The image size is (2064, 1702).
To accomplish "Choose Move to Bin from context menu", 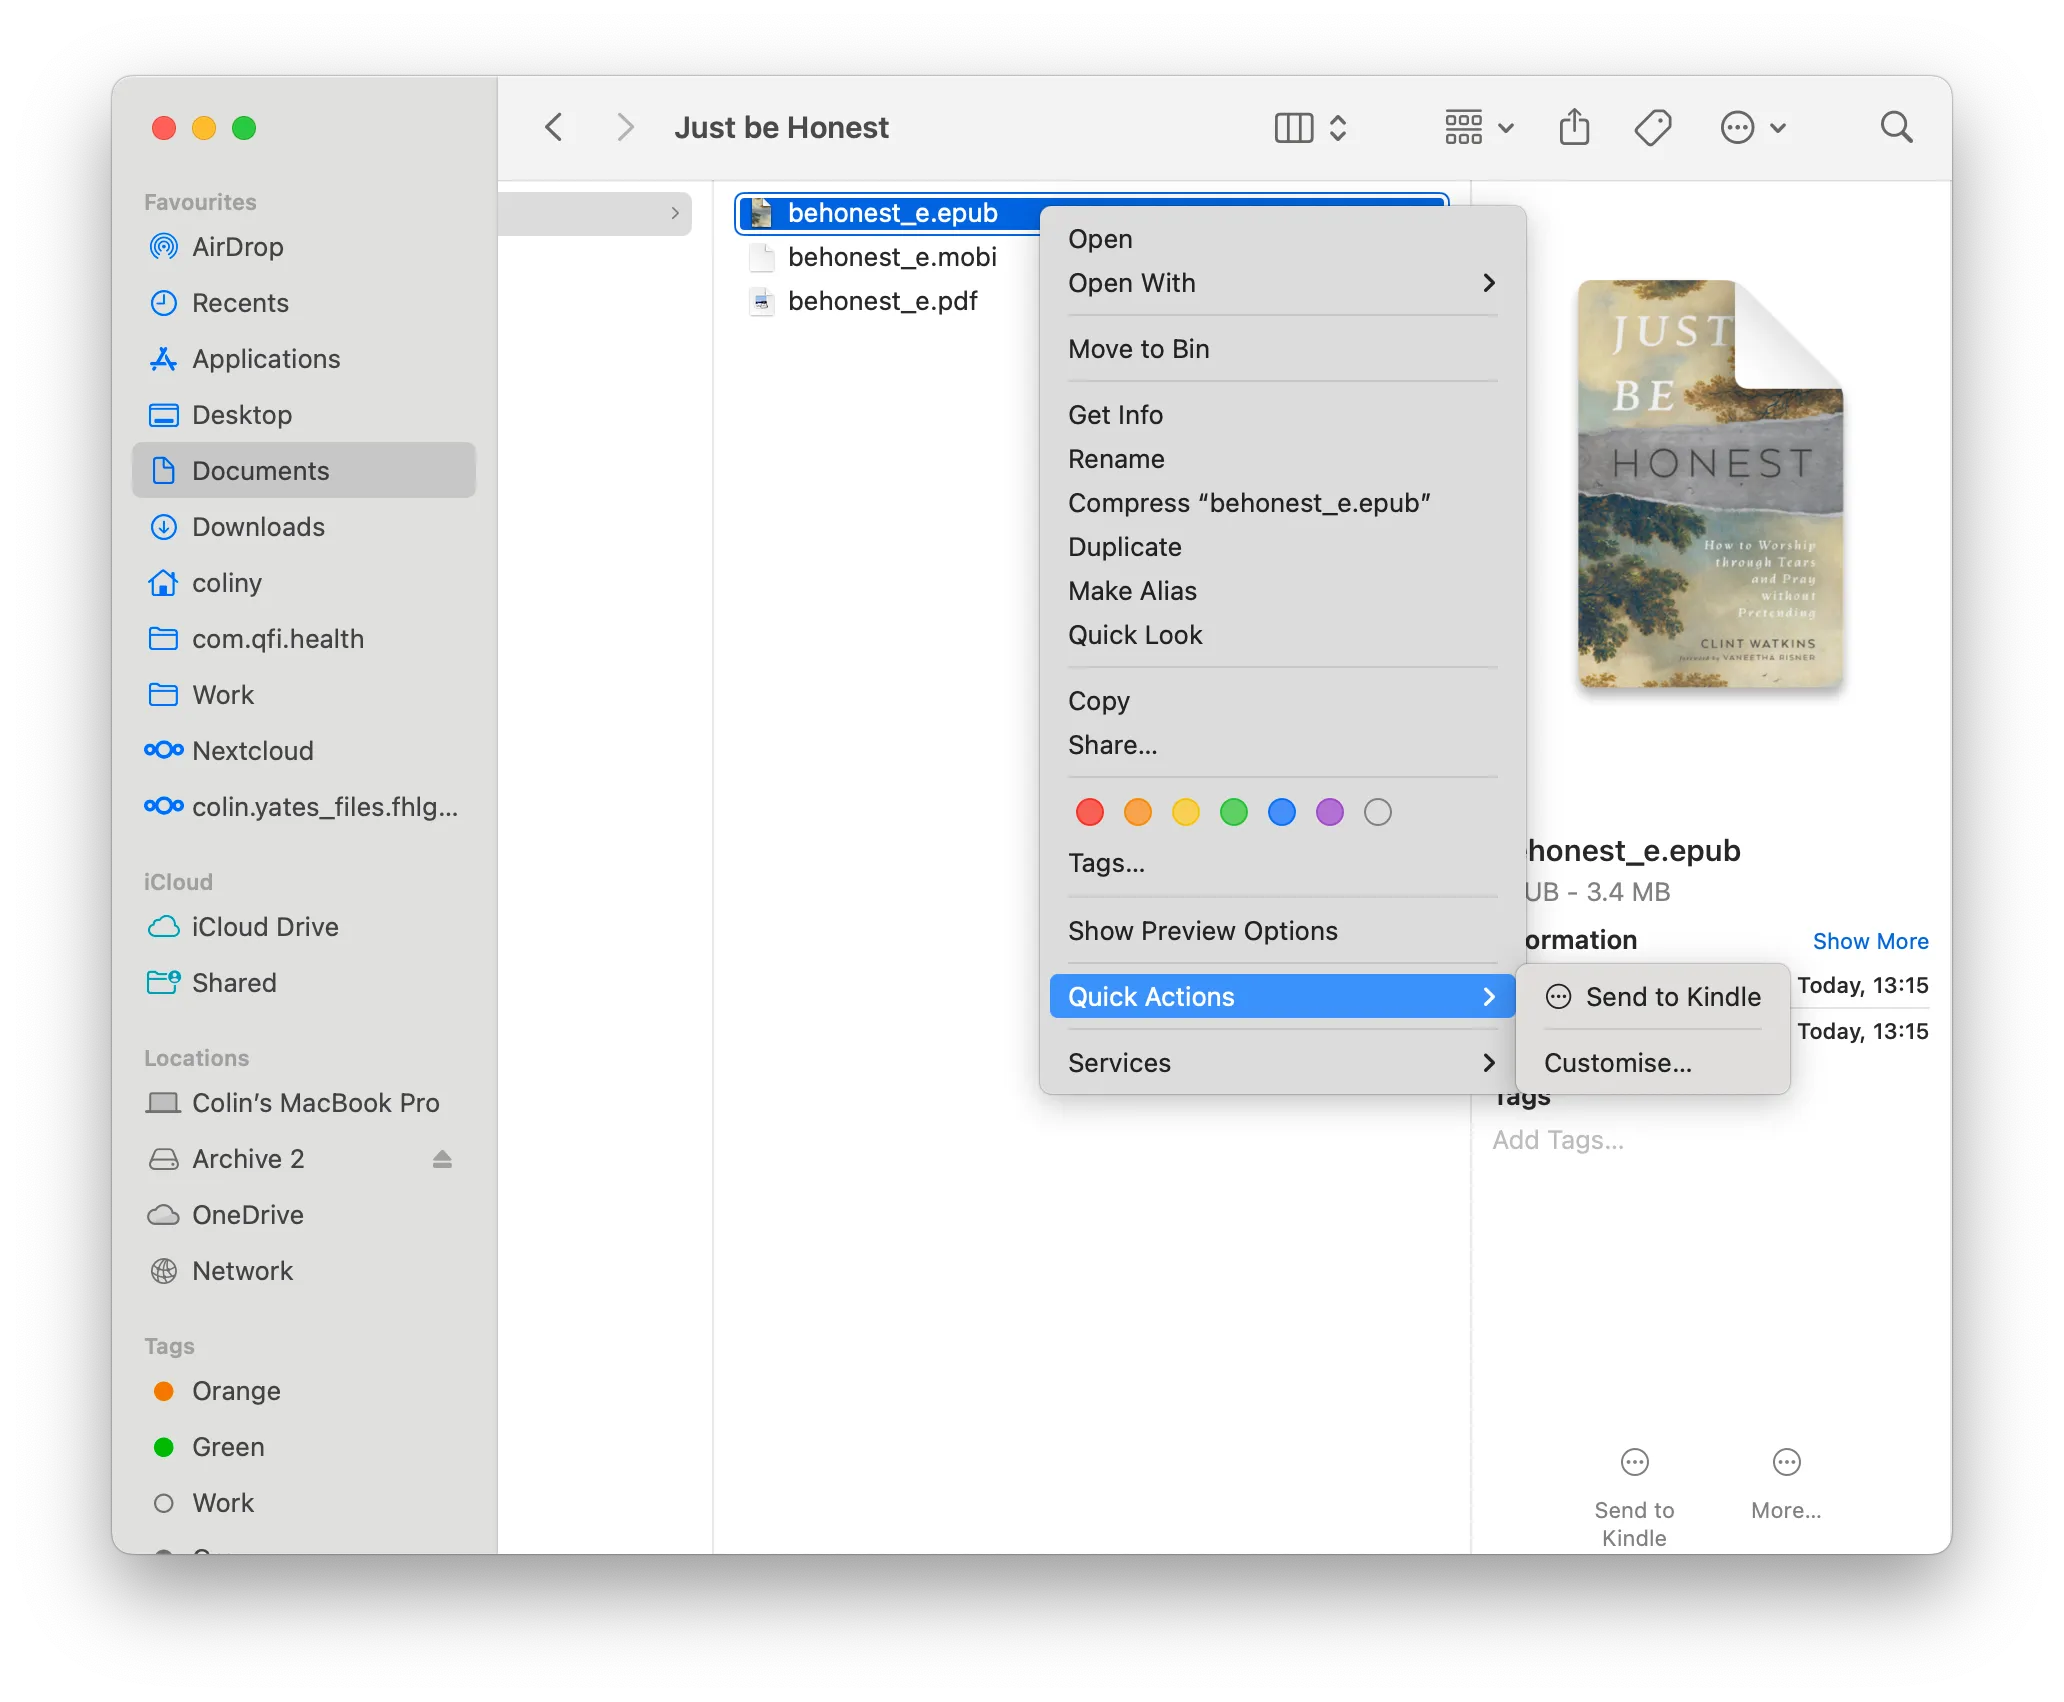I will coord(1139,349).
